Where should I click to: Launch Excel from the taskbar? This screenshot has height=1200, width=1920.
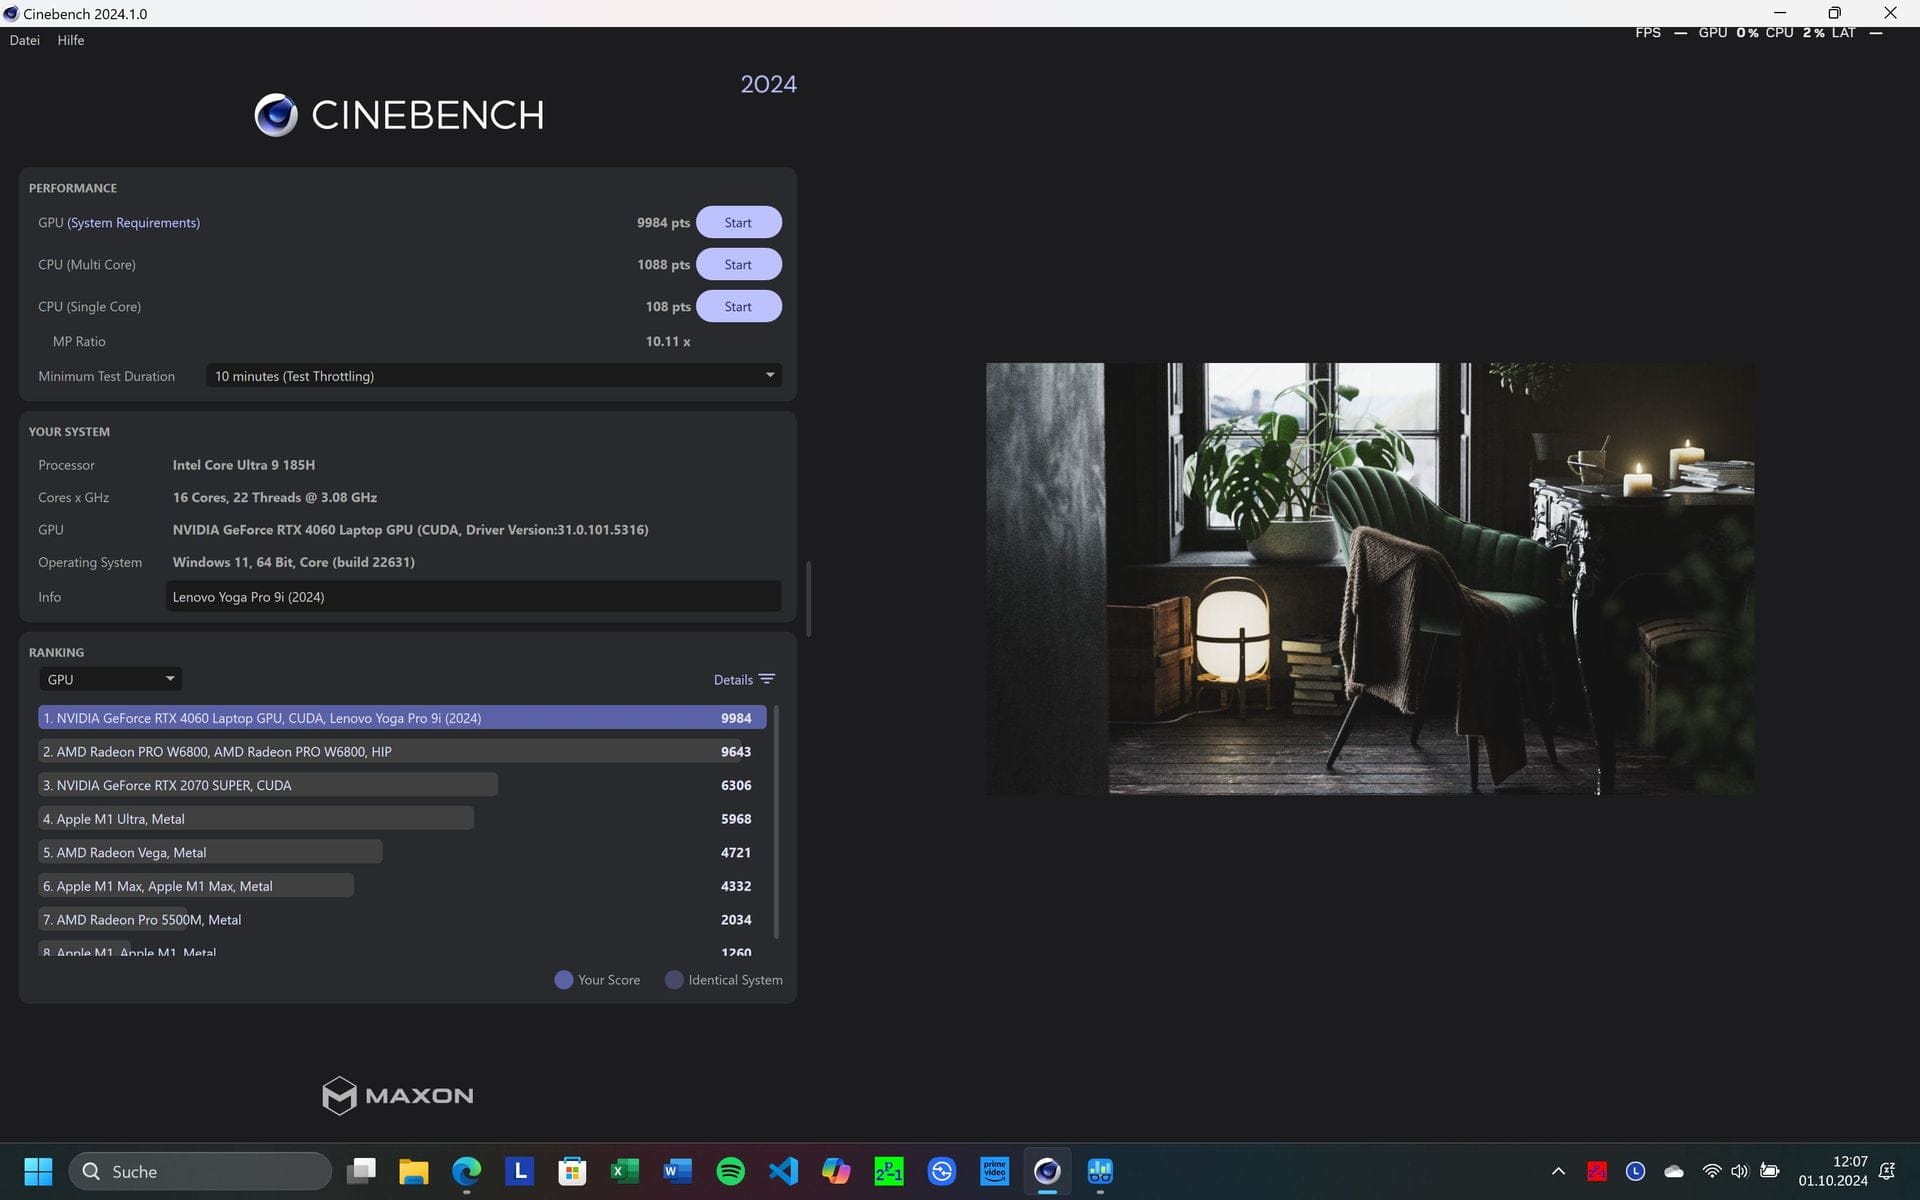[x=625, y=1171]
